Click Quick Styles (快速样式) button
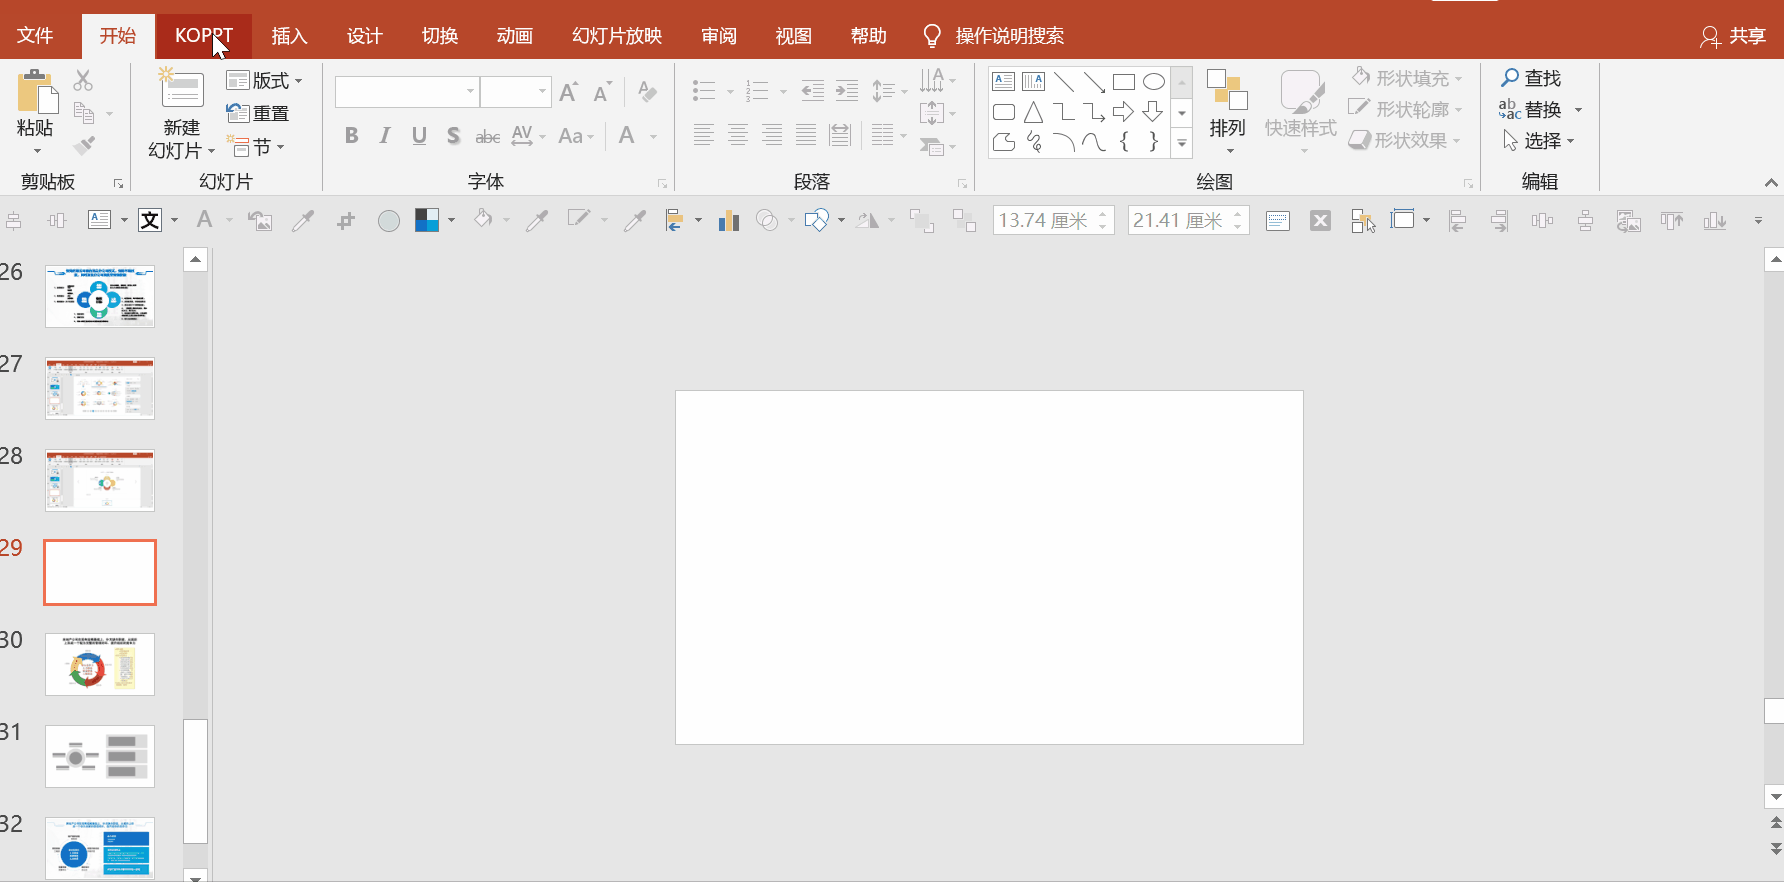 click(1300, 112)
